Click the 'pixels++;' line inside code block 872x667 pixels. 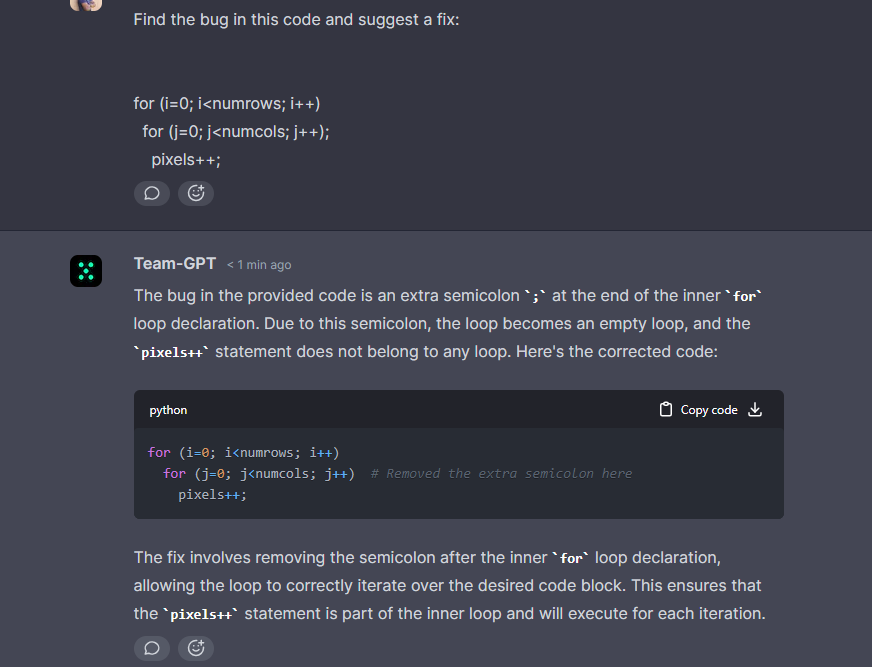coord(212,495)
